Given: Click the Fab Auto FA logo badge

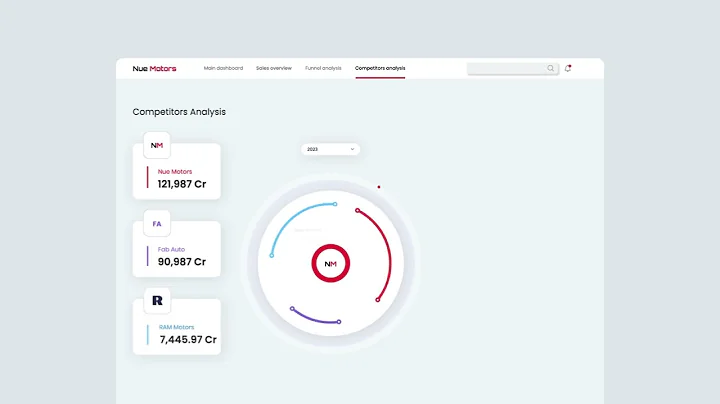Looking at the screenshot, I should (x=157, y=224).
